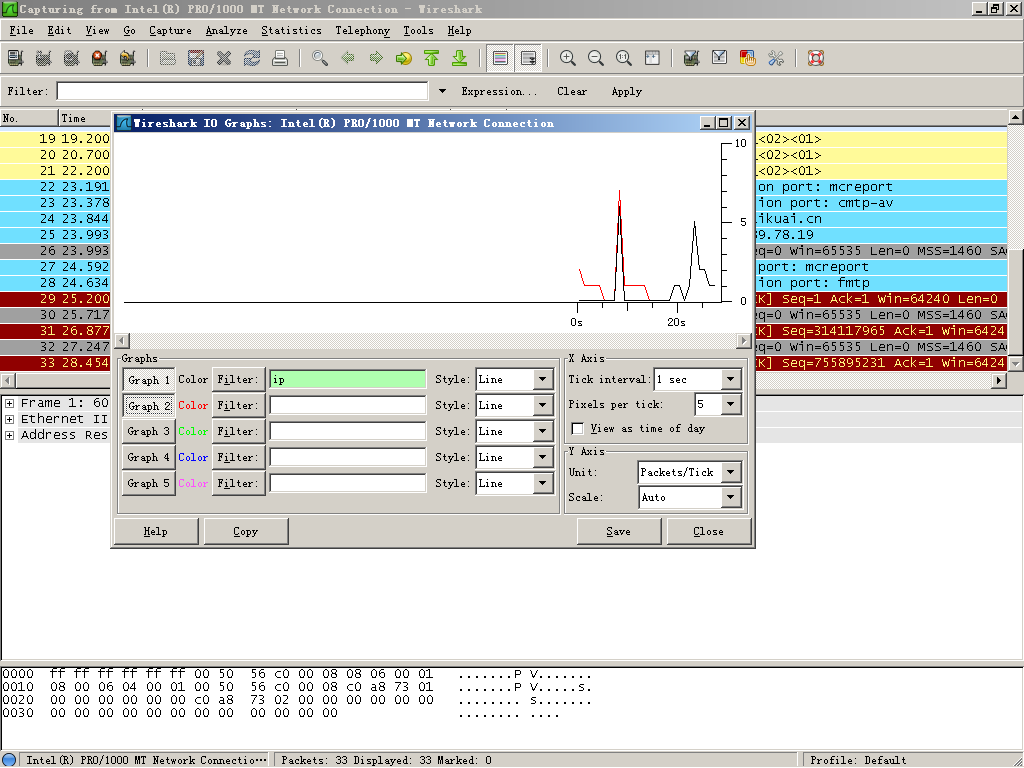Pick Graph 4 blue Color
Viewport: 1024px width, 768px height.
click(193, 458)
